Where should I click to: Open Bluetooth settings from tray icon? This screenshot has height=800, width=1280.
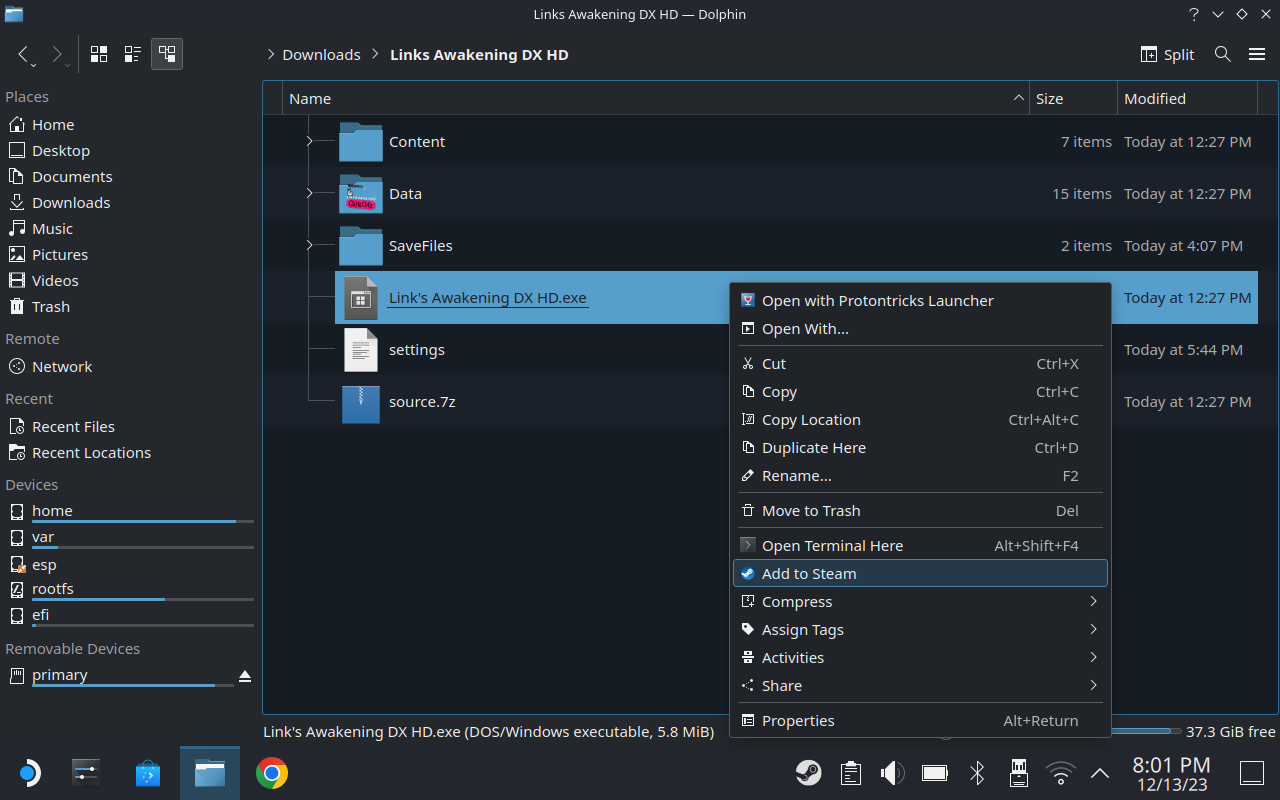pyautogui.click(x=977, y=773)
